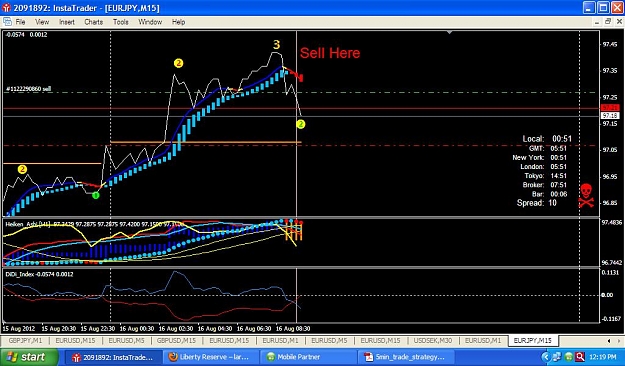Image resolution: width=625 pixels, height=366 pixels.
Task: Open the EURUSD,M15 tab right of GBPJPY,M1
Action: (x=75, y=340)
